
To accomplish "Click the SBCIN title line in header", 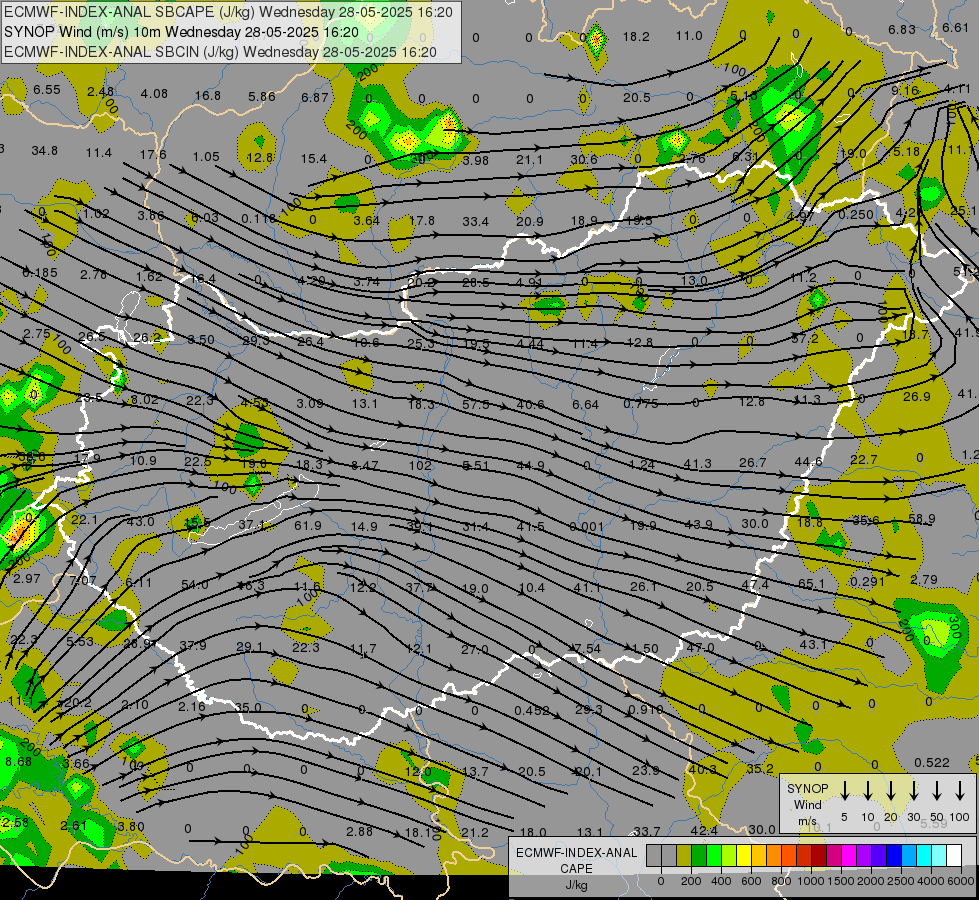I will tap(220, 52).
